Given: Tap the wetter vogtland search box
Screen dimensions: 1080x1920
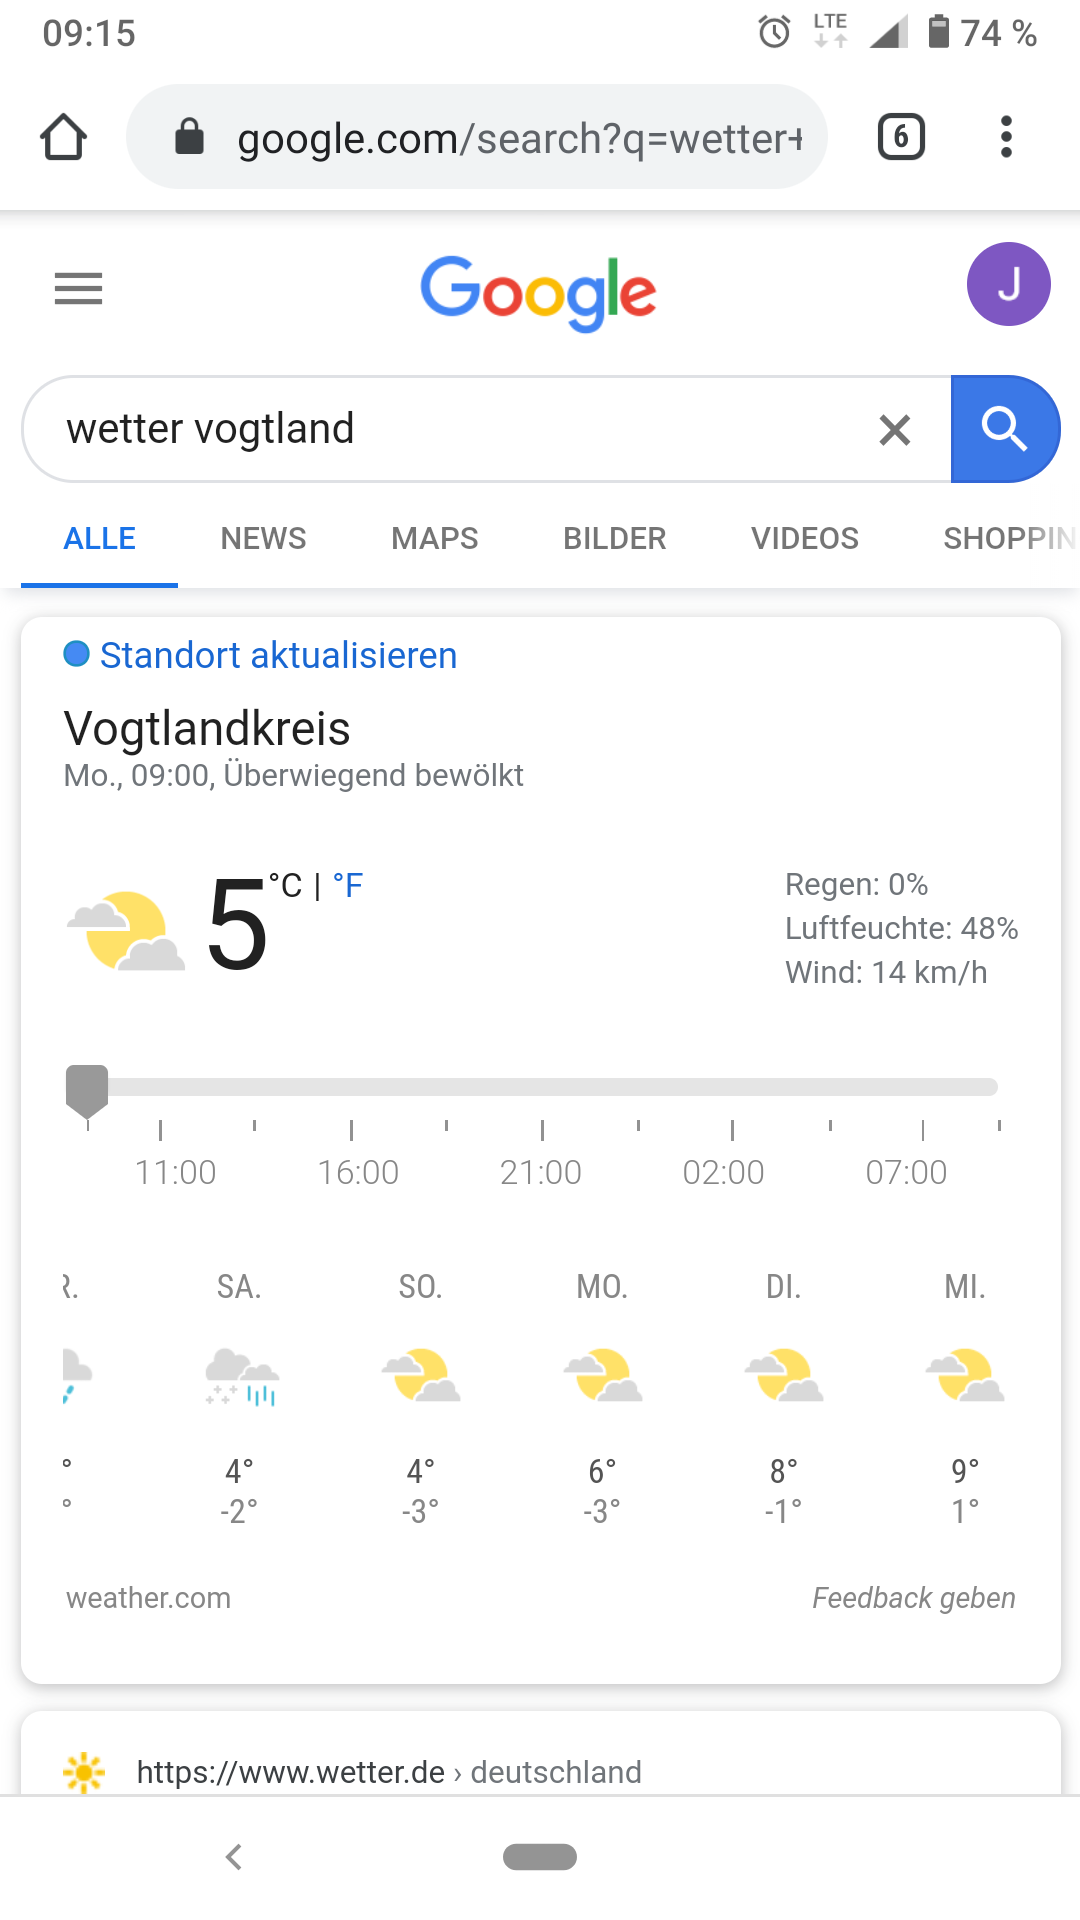Looking at the screenshot, I should pyautogui.click(x=450, y=429).
